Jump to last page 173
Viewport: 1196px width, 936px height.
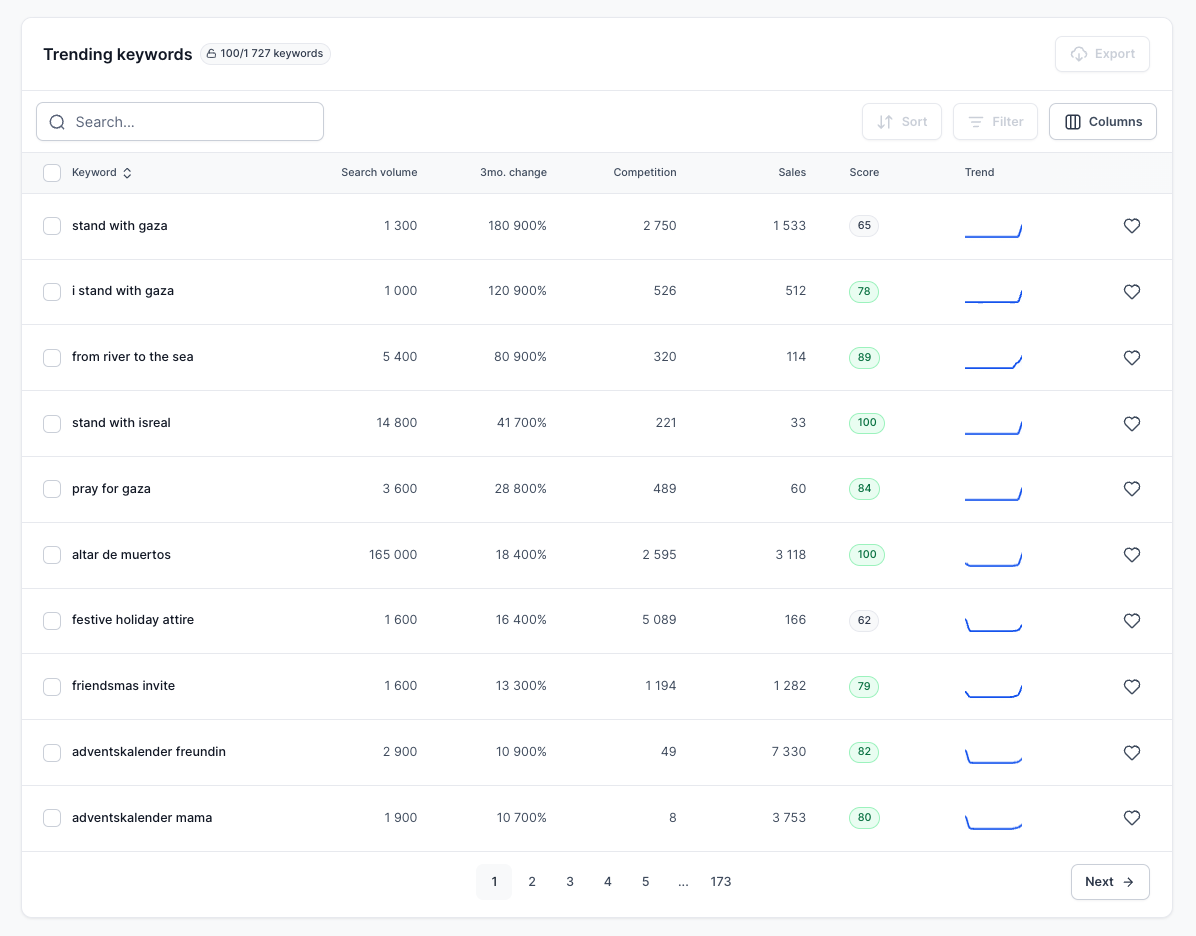point(720,882)
